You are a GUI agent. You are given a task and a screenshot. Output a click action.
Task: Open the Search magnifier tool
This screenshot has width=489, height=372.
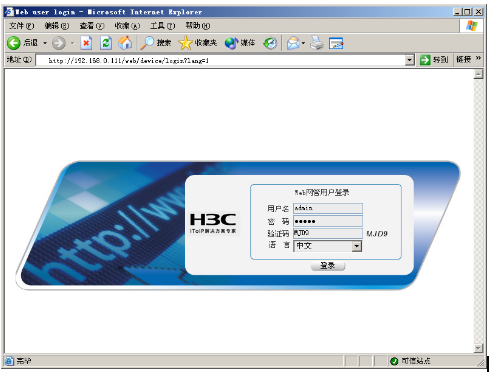[147, 43]
